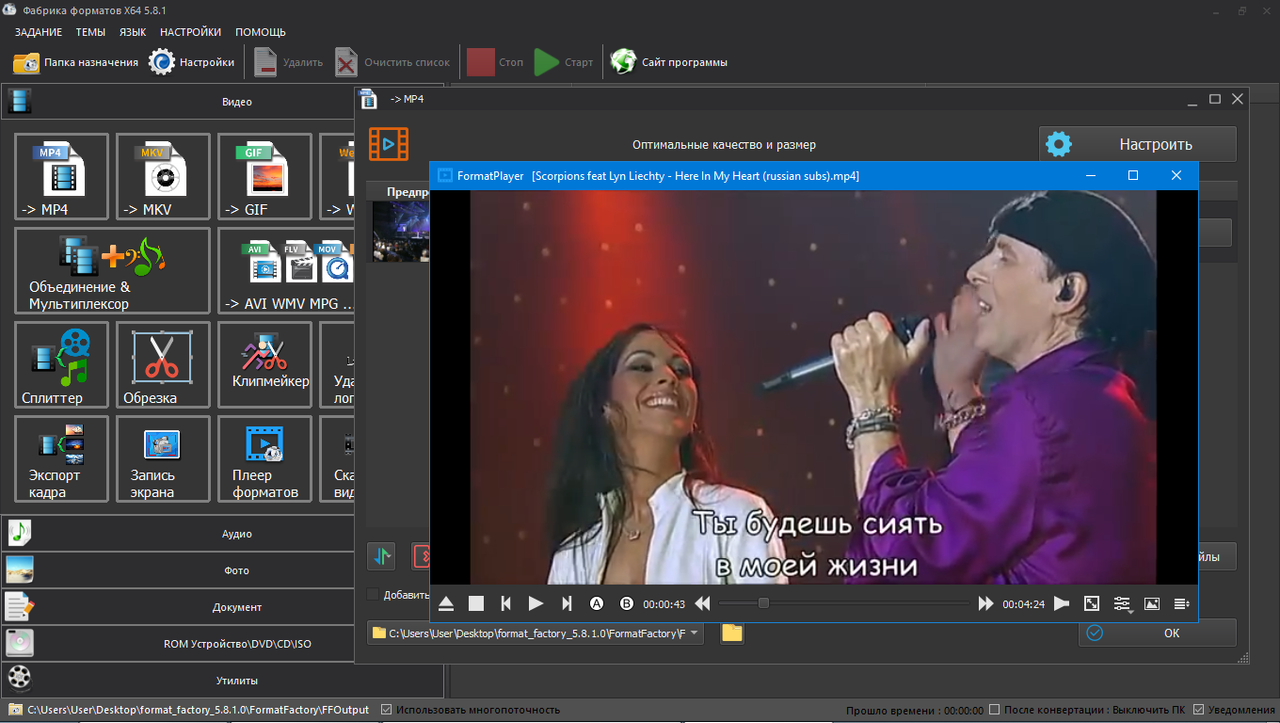Select the -> MKV conversion tile
This screenshot has height=723, width=1280.
[163, 176]
